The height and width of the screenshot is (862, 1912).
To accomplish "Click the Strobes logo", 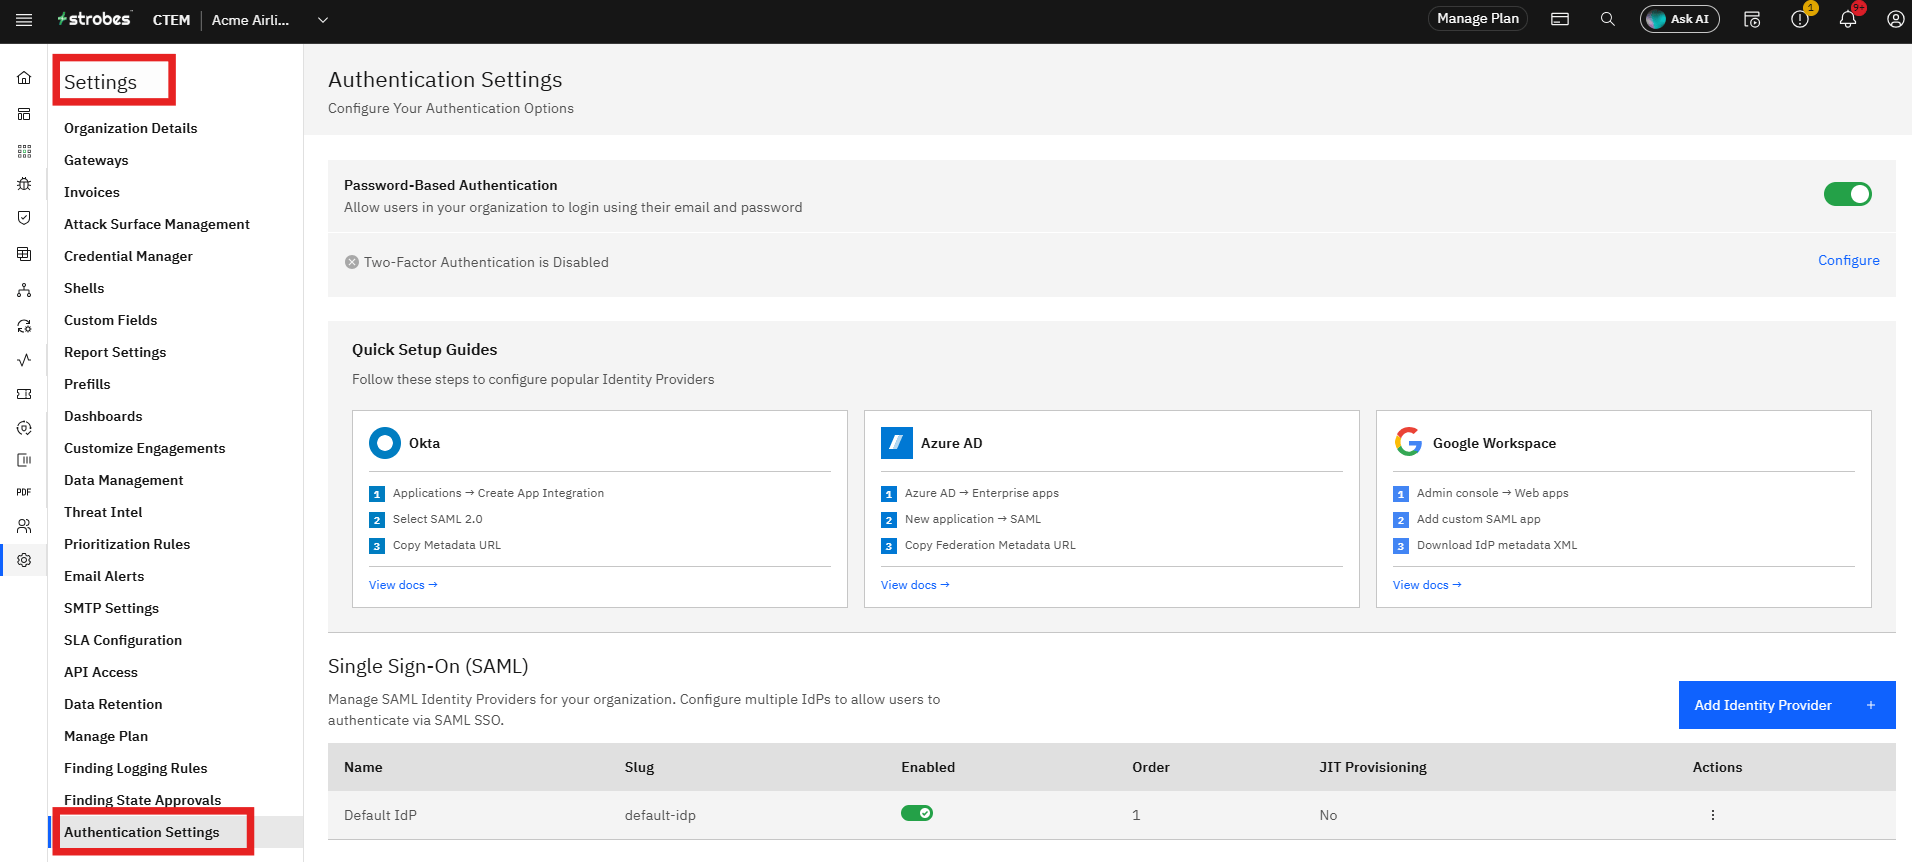I will (94, 19).
